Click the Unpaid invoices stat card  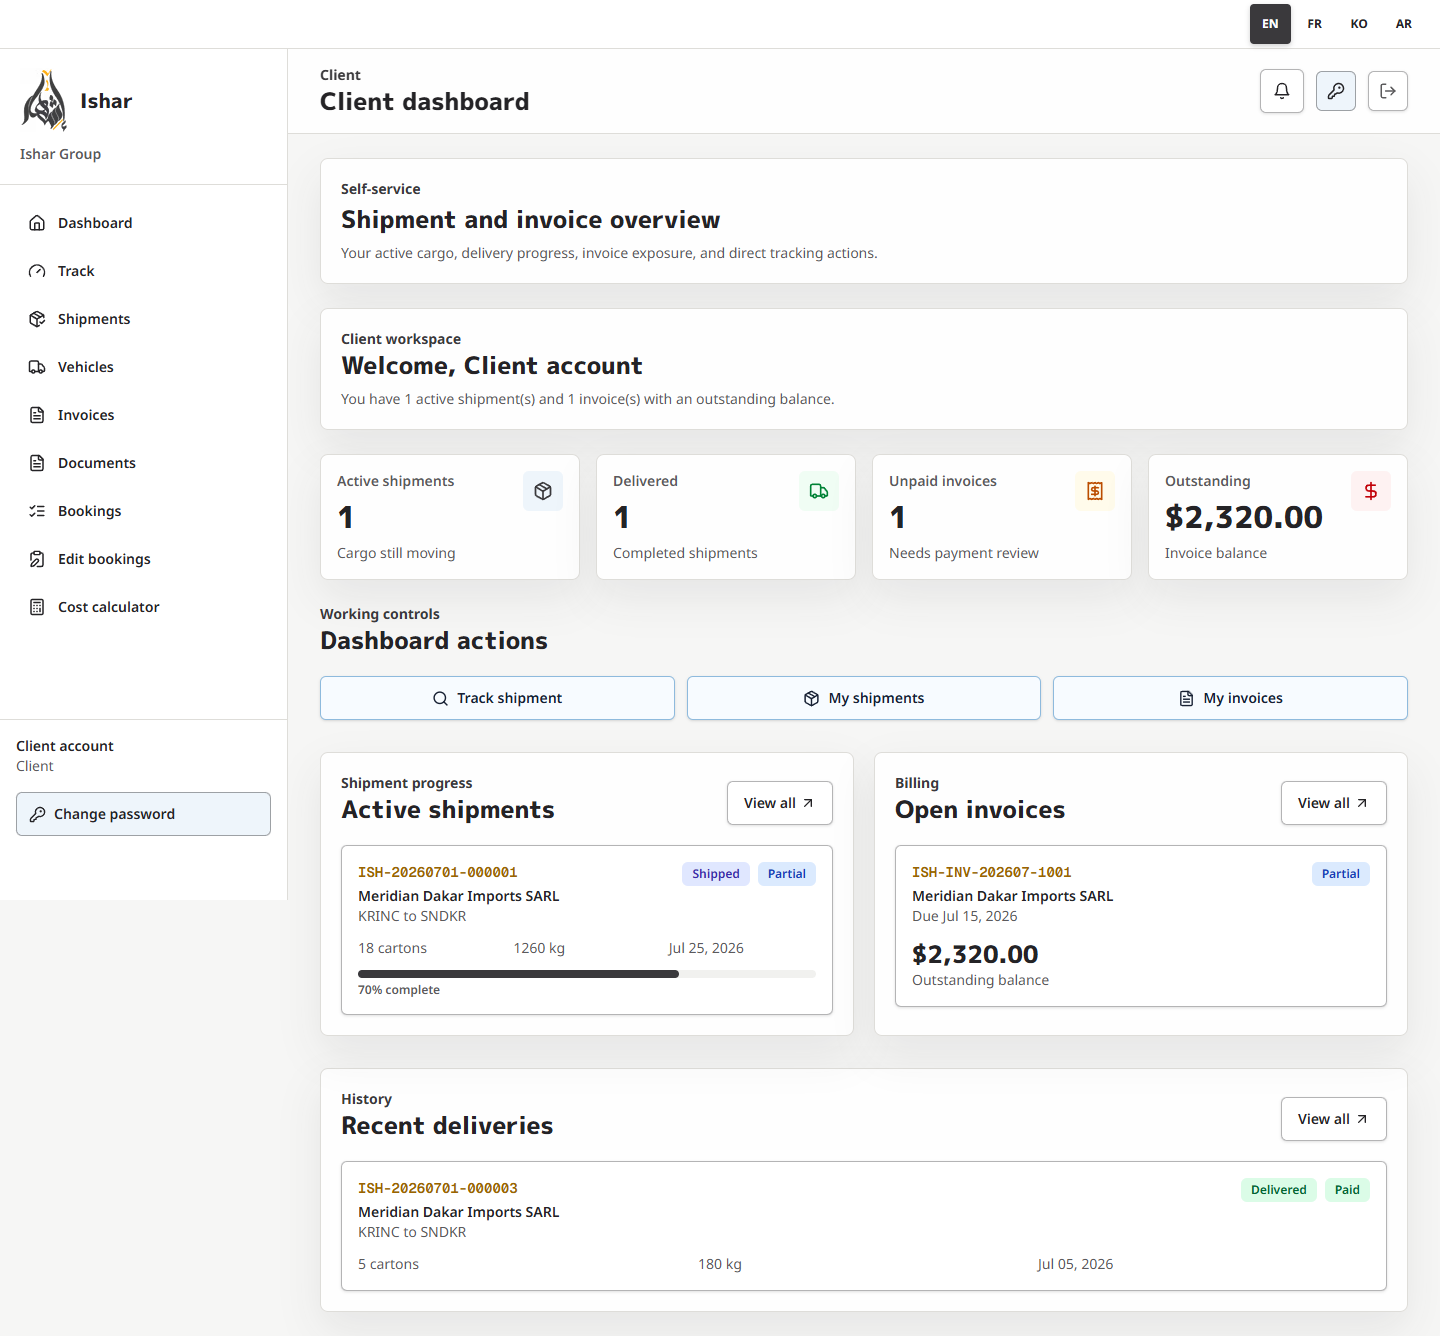pyautogui.click(x=1002, y=517)
